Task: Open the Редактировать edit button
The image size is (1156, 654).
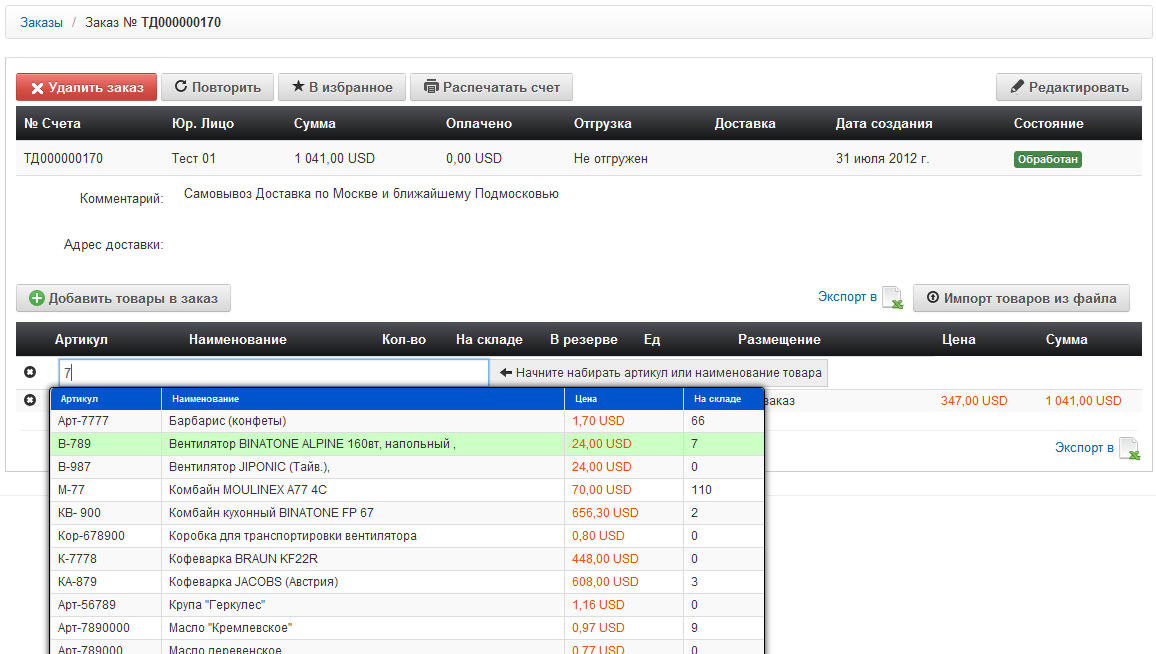Action: pos(1068,87)
